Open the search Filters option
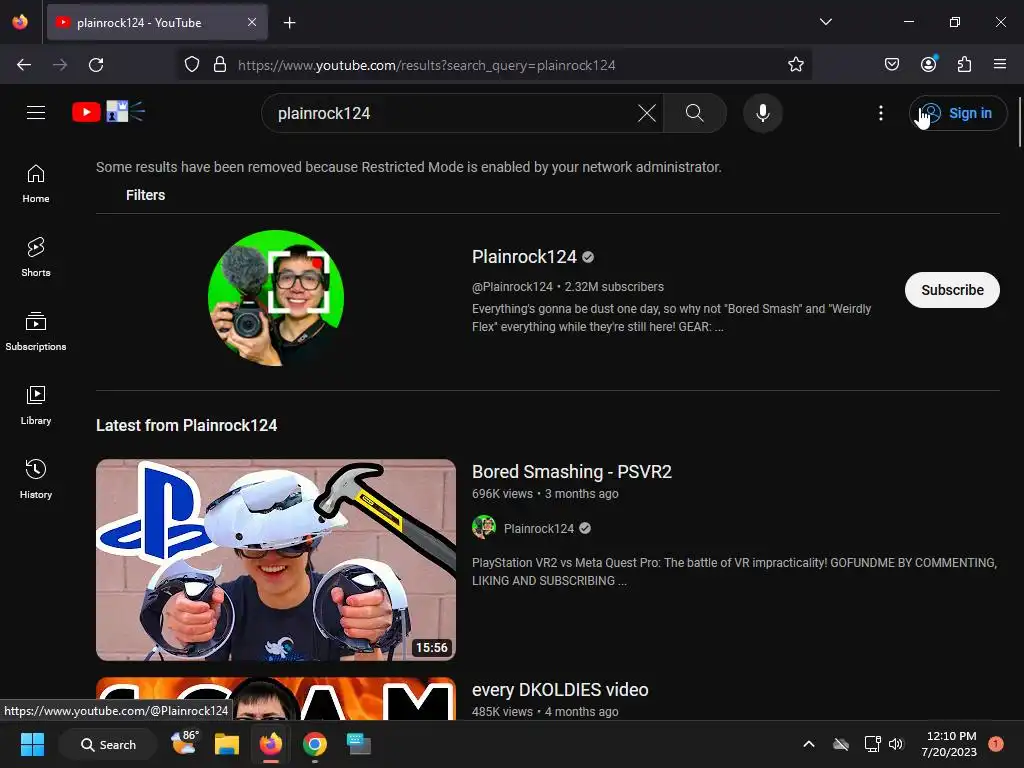1024x768 pixels. coord(145,195)
